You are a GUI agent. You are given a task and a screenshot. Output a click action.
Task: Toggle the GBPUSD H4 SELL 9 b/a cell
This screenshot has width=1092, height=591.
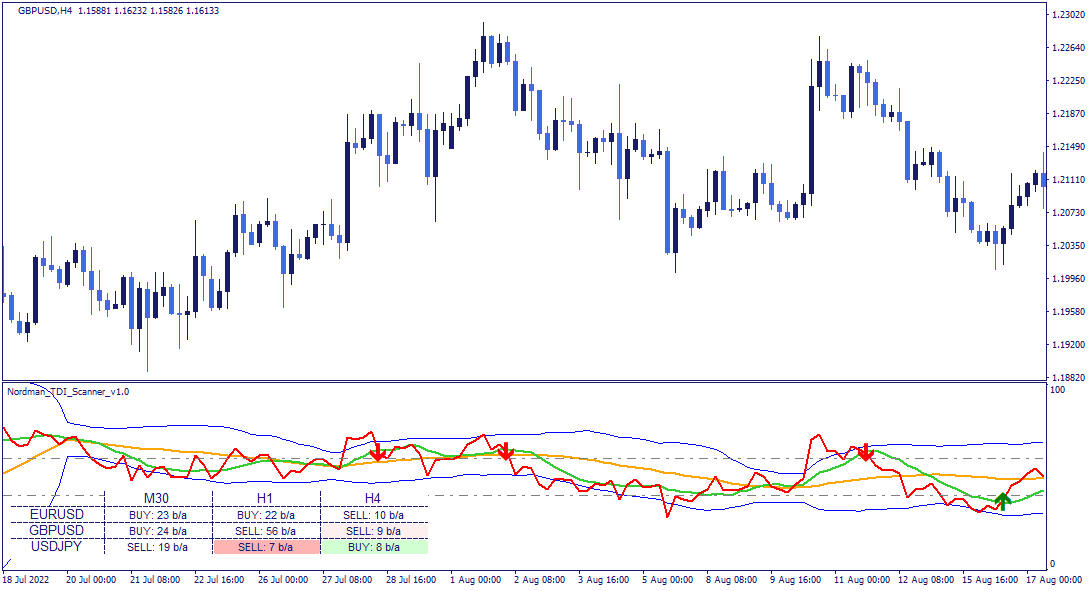tap(373, 531)
